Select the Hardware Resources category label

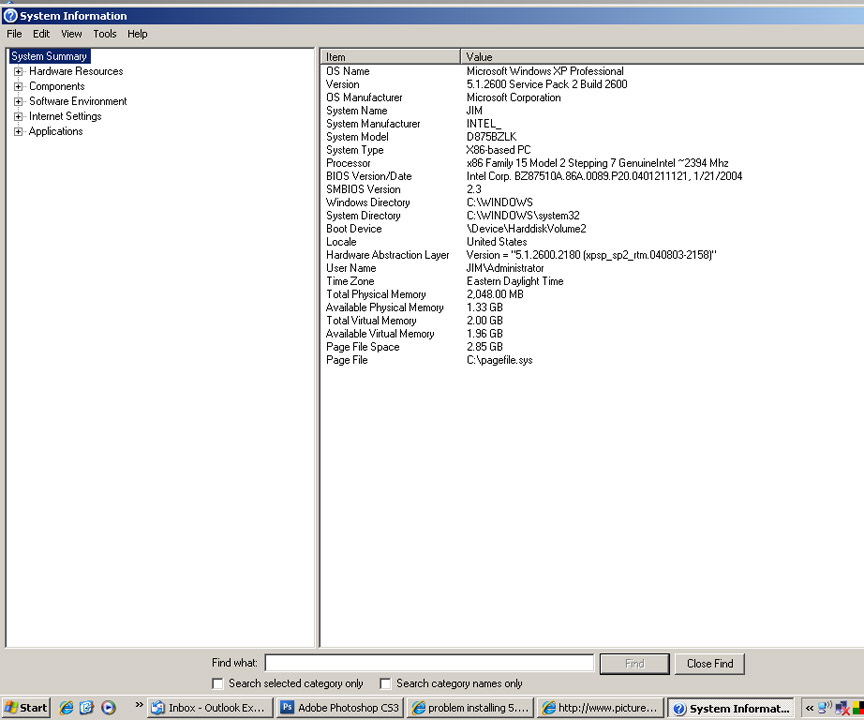tap(76, 71)
